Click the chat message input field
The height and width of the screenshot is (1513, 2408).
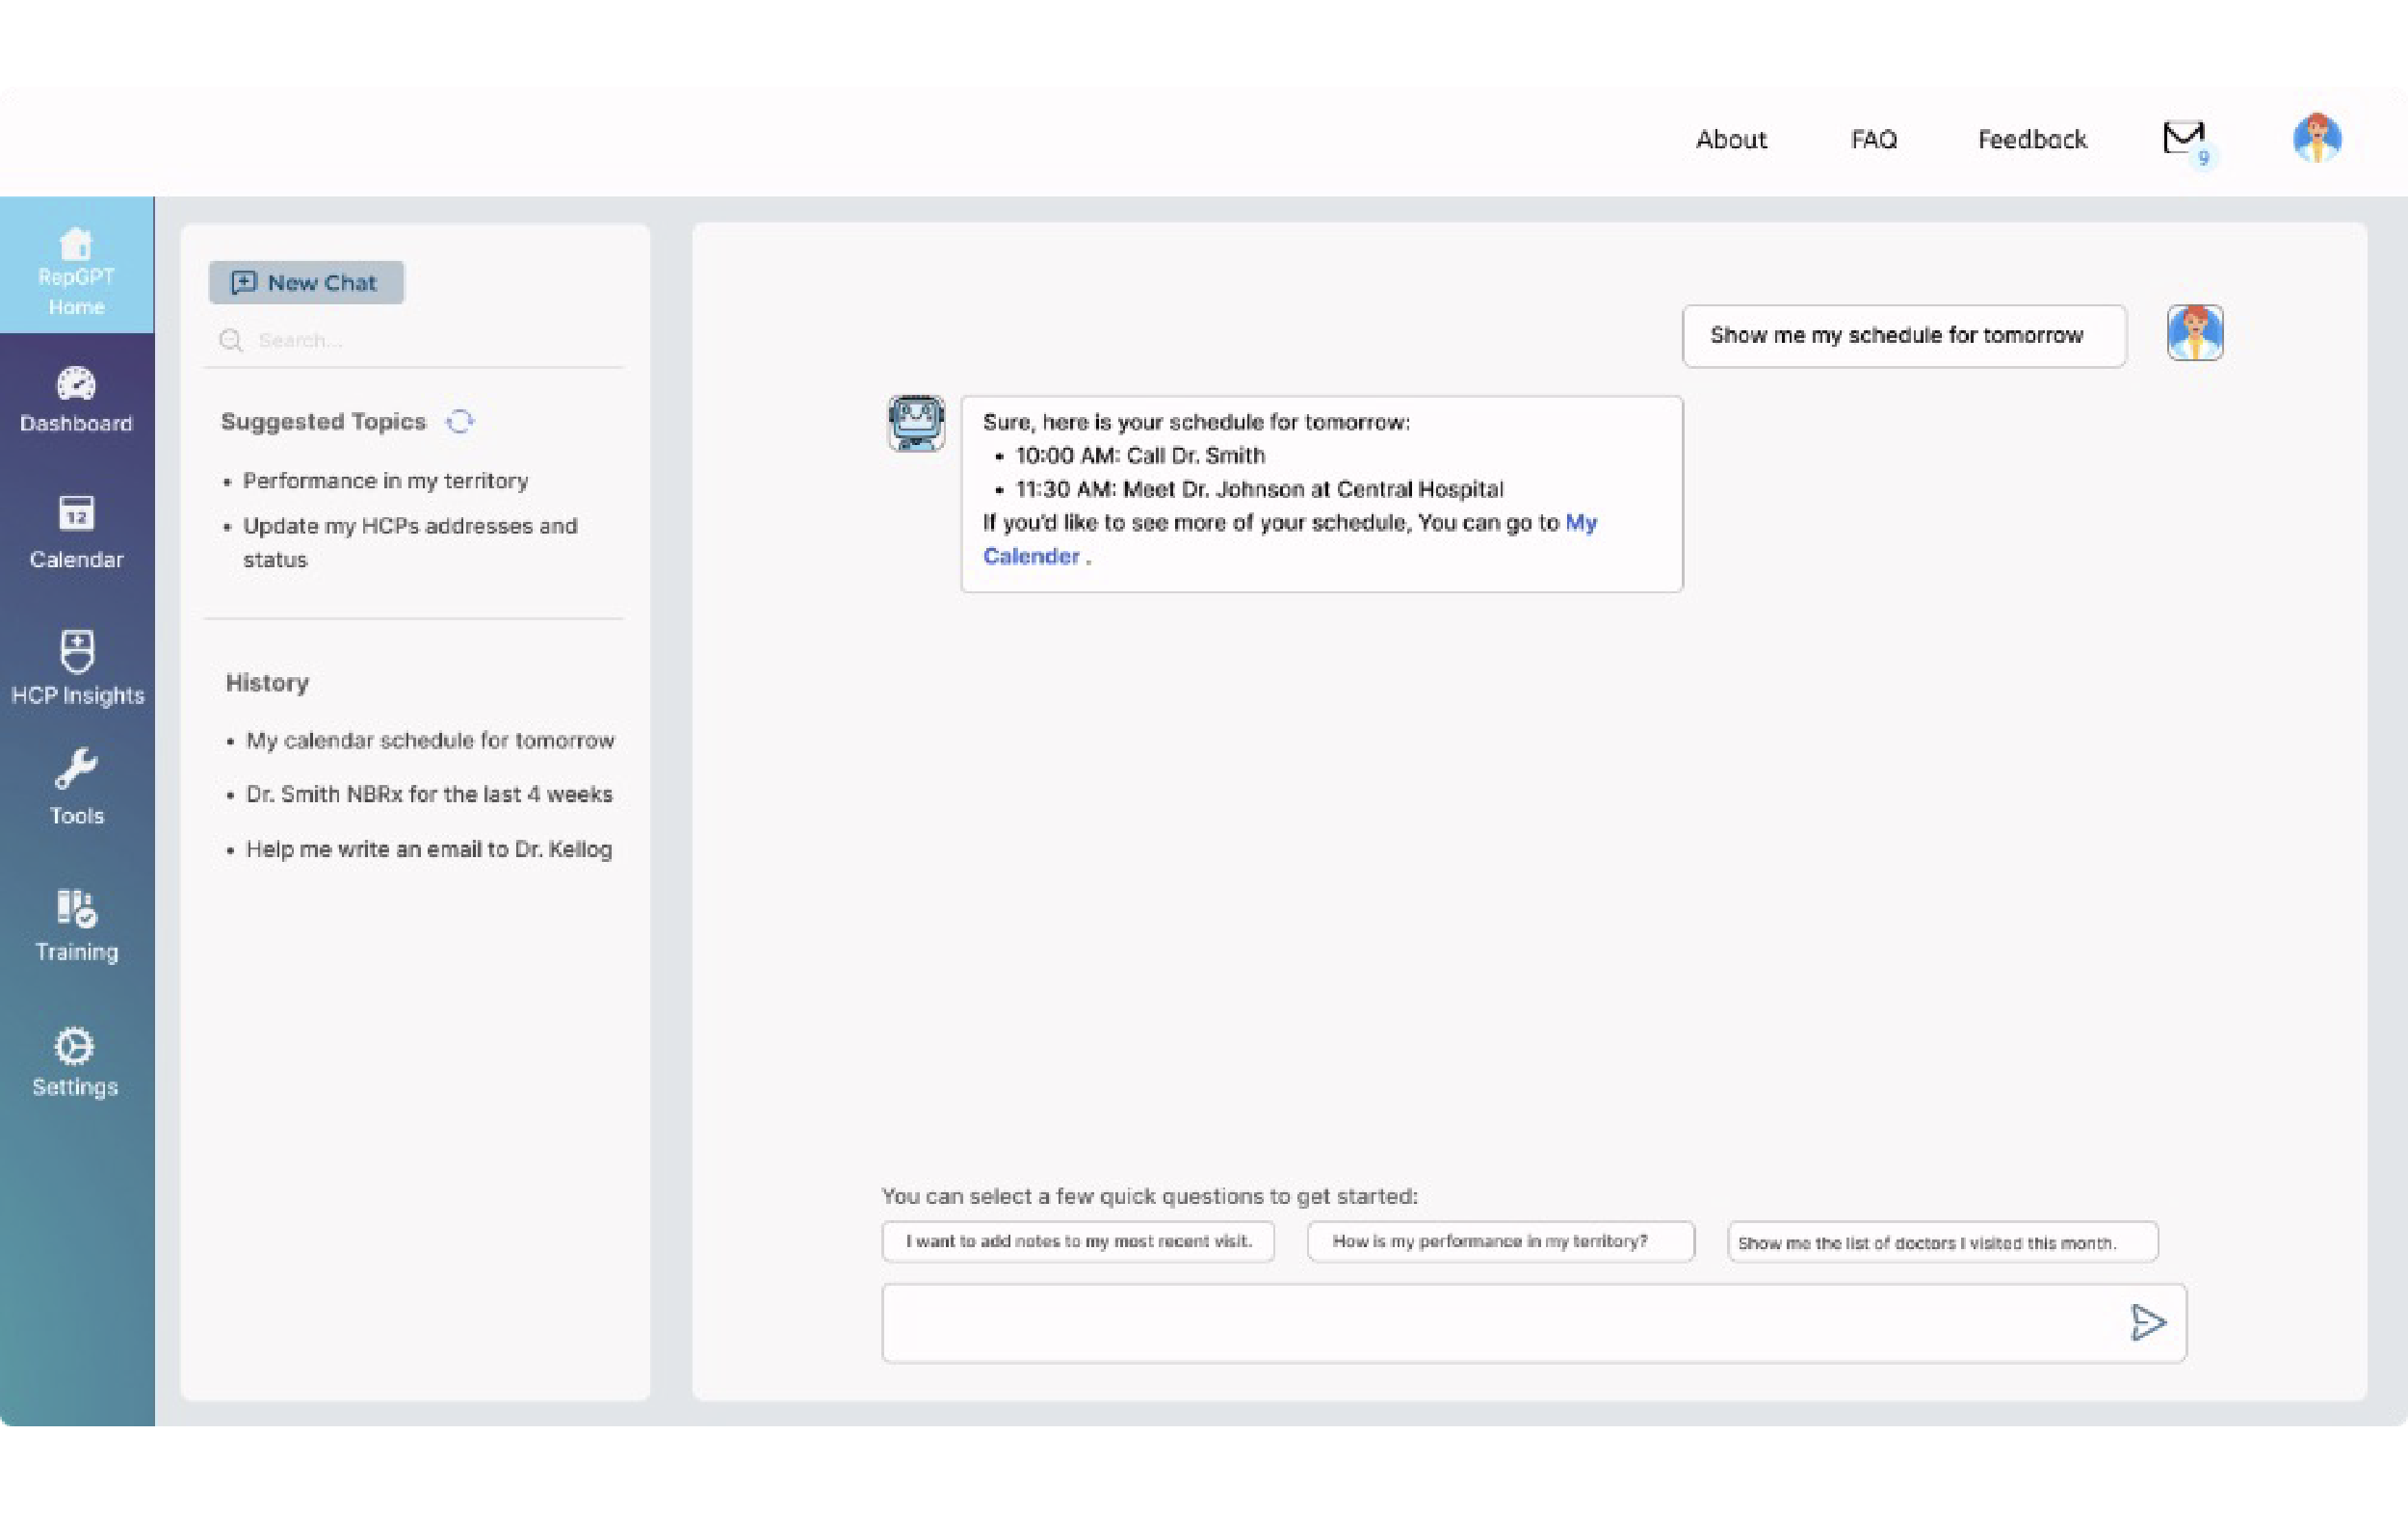[1500, 1323]
